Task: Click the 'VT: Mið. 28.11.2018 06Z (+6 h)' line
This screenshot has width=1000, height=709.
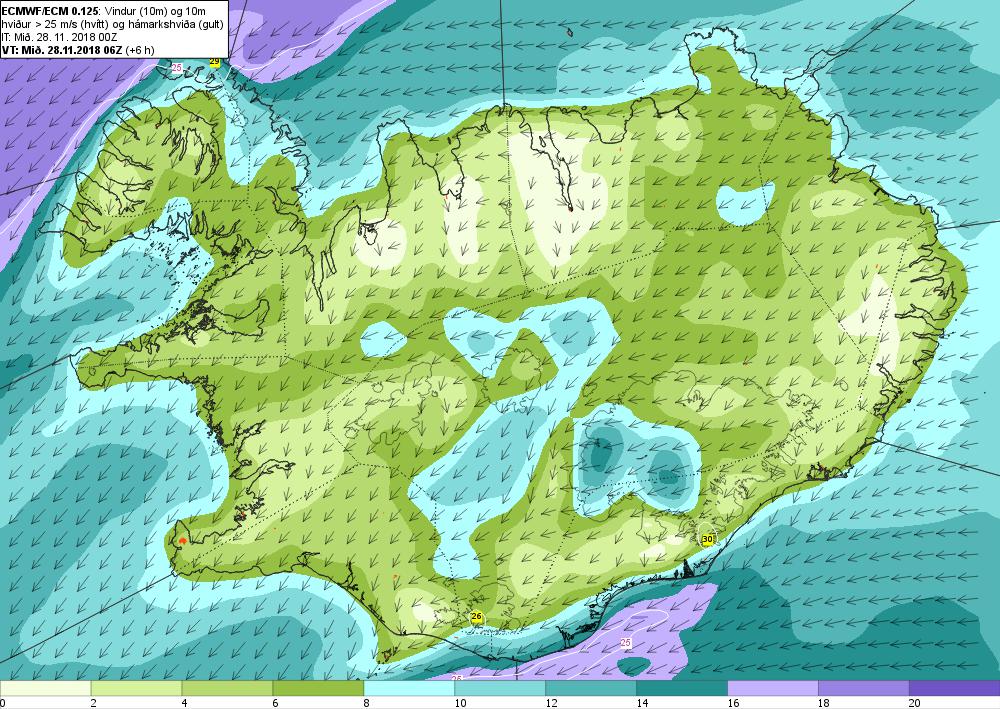Action: 78,50
